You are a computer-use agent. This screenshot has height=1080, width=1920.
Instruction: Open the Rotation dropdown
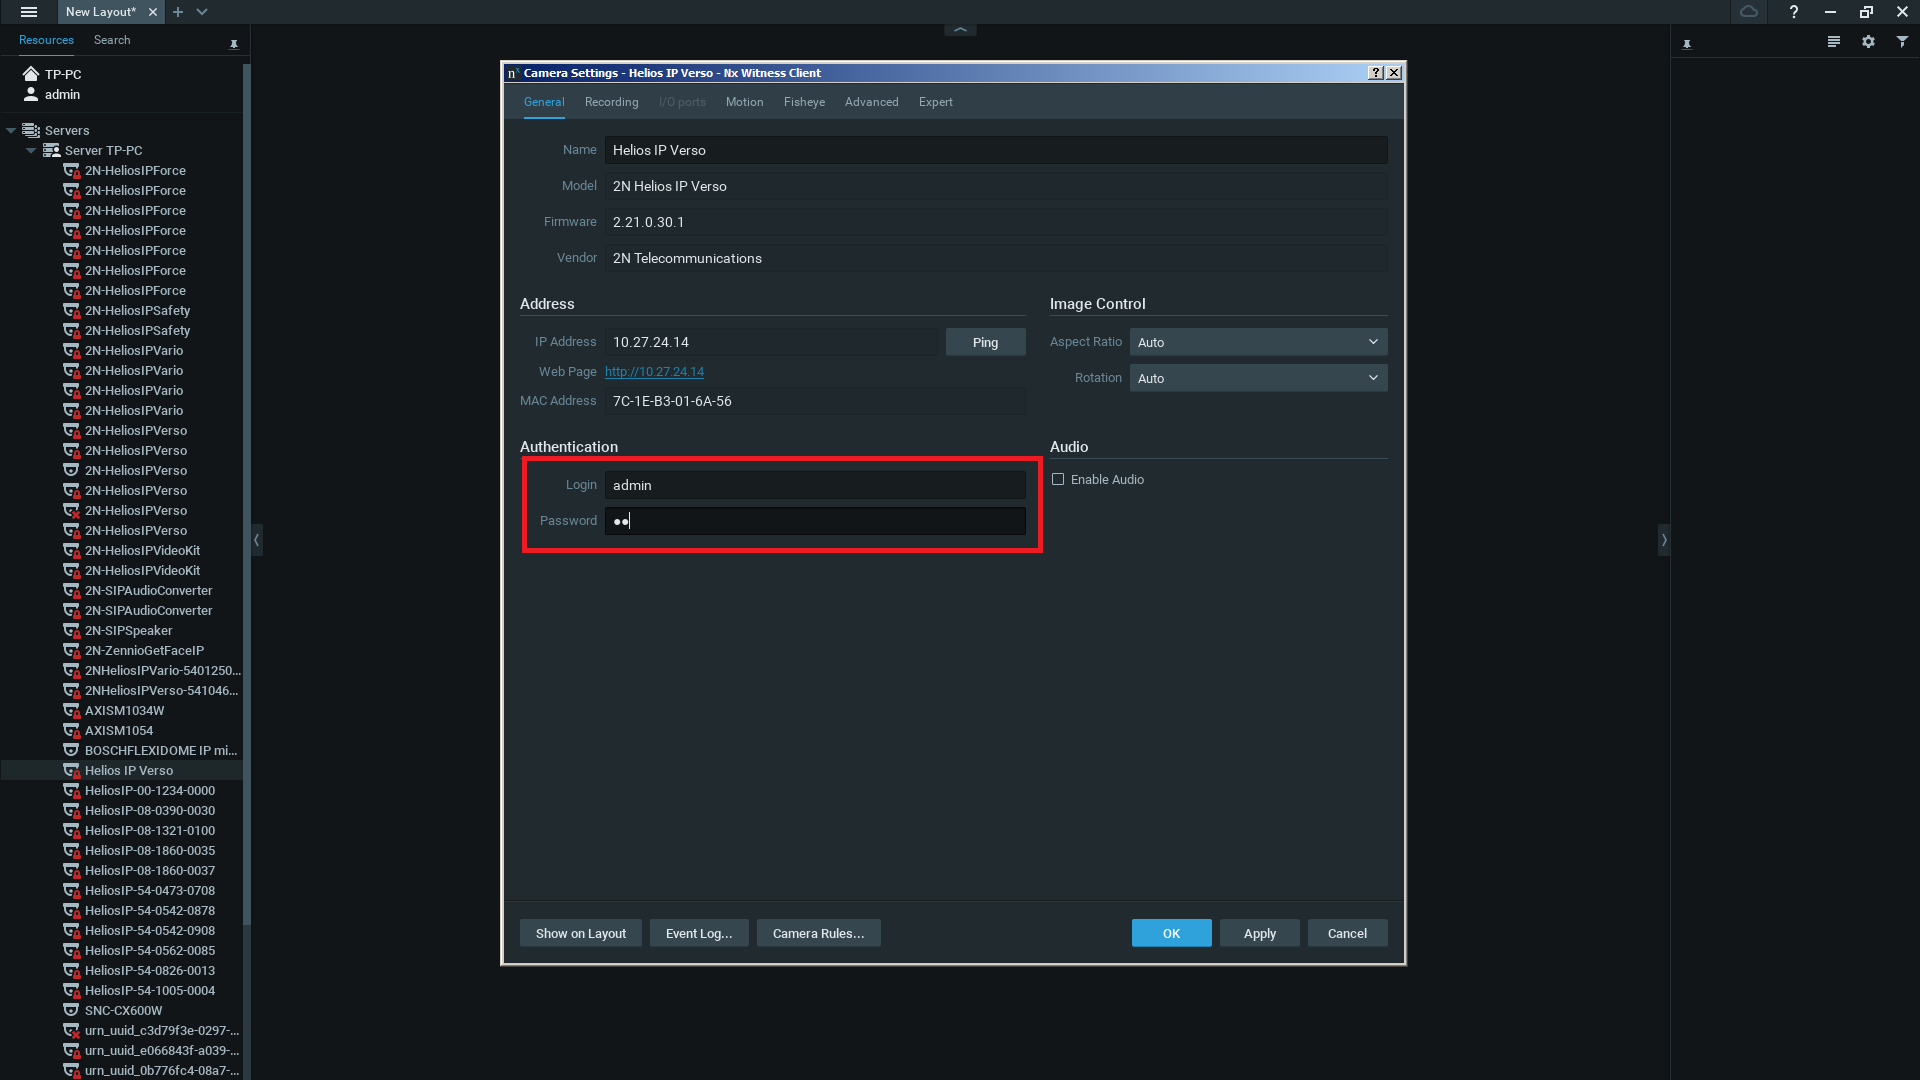tap(1258, 378)
